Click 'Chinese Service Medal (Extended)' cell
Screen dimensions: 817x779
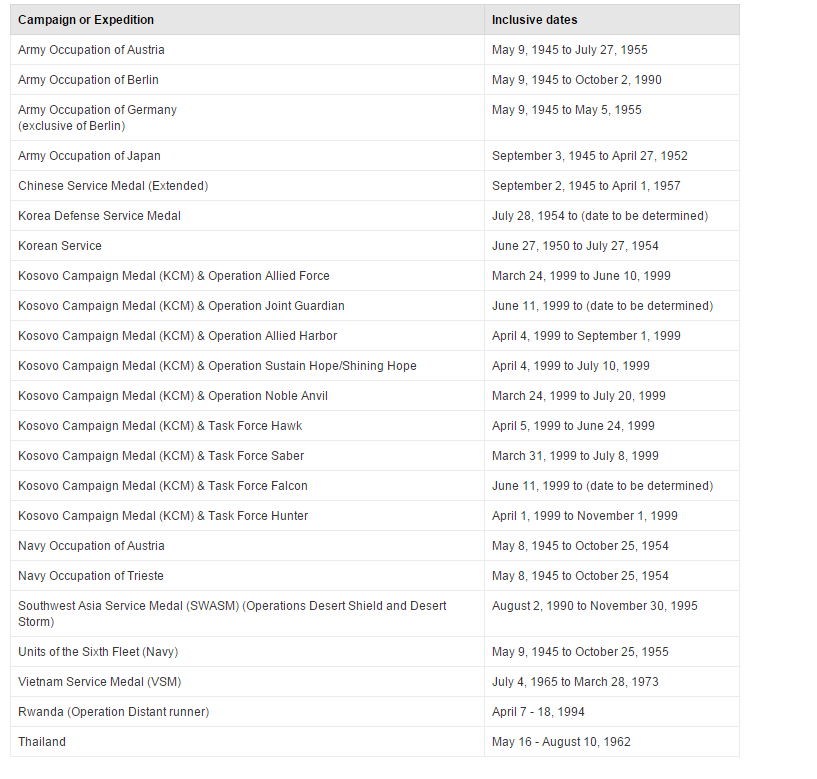(113, 186)
